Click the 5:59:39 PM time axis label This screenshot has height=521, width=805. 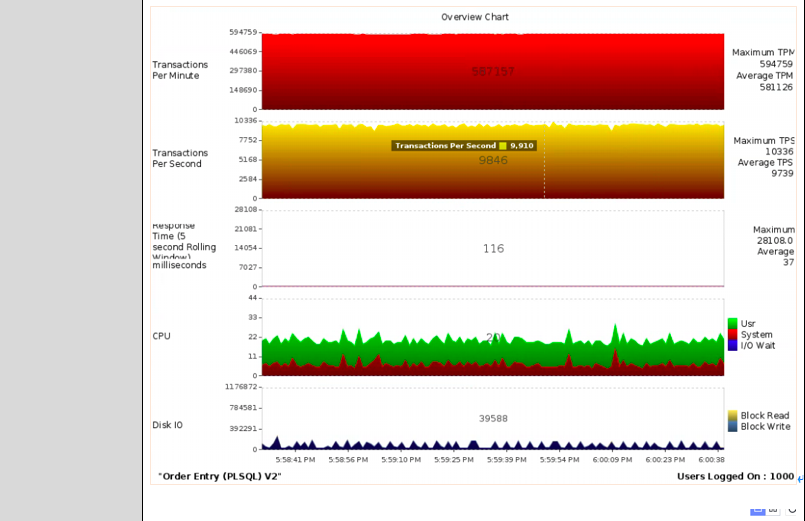click(x=506, y=460)
